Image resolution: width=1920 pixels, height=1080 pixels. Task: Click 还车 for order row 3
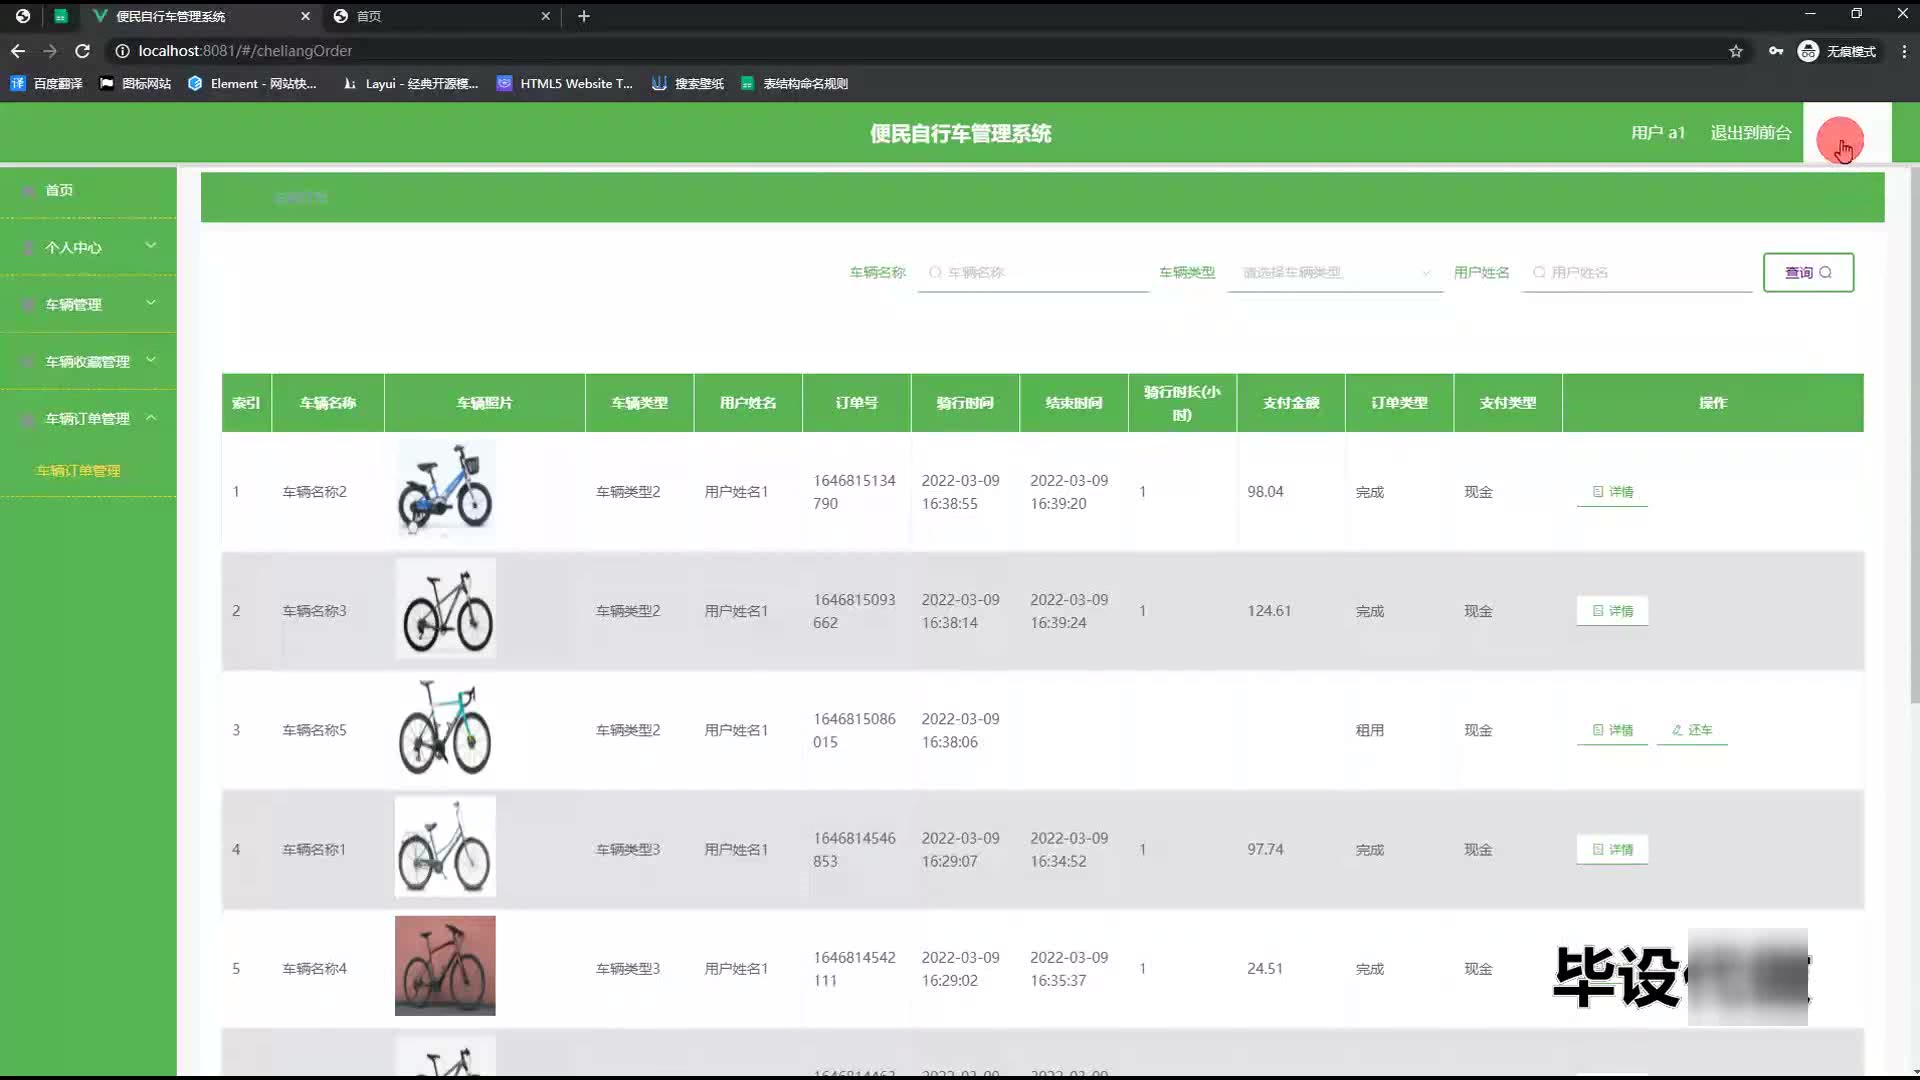[x=1691, y=730]
